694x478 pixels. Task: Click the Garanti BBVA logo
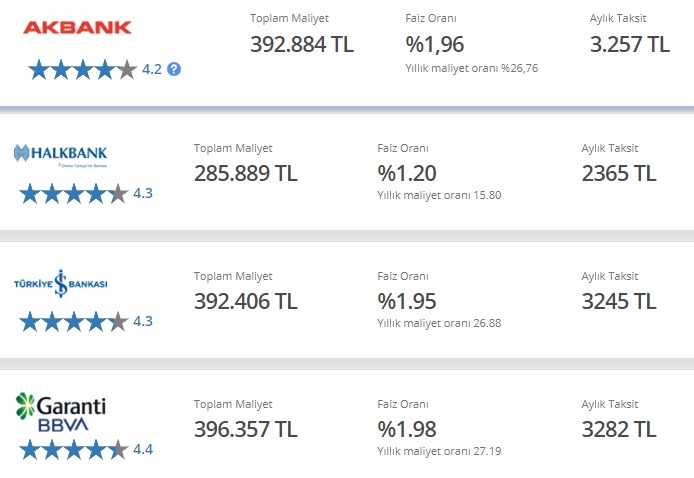[x=61, y=412]
